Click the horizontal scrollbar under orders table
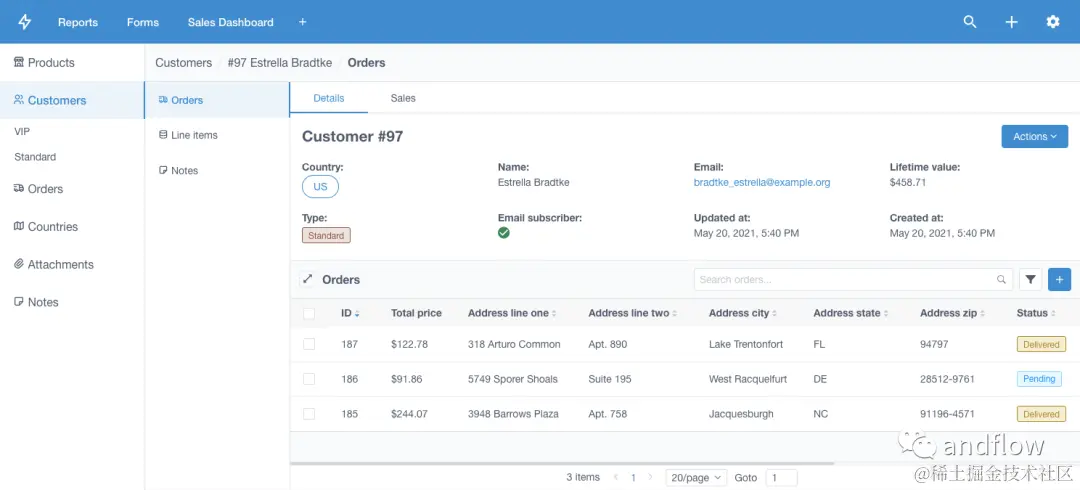This screenshot has width=1080, height=490. [x=562, y=464]
